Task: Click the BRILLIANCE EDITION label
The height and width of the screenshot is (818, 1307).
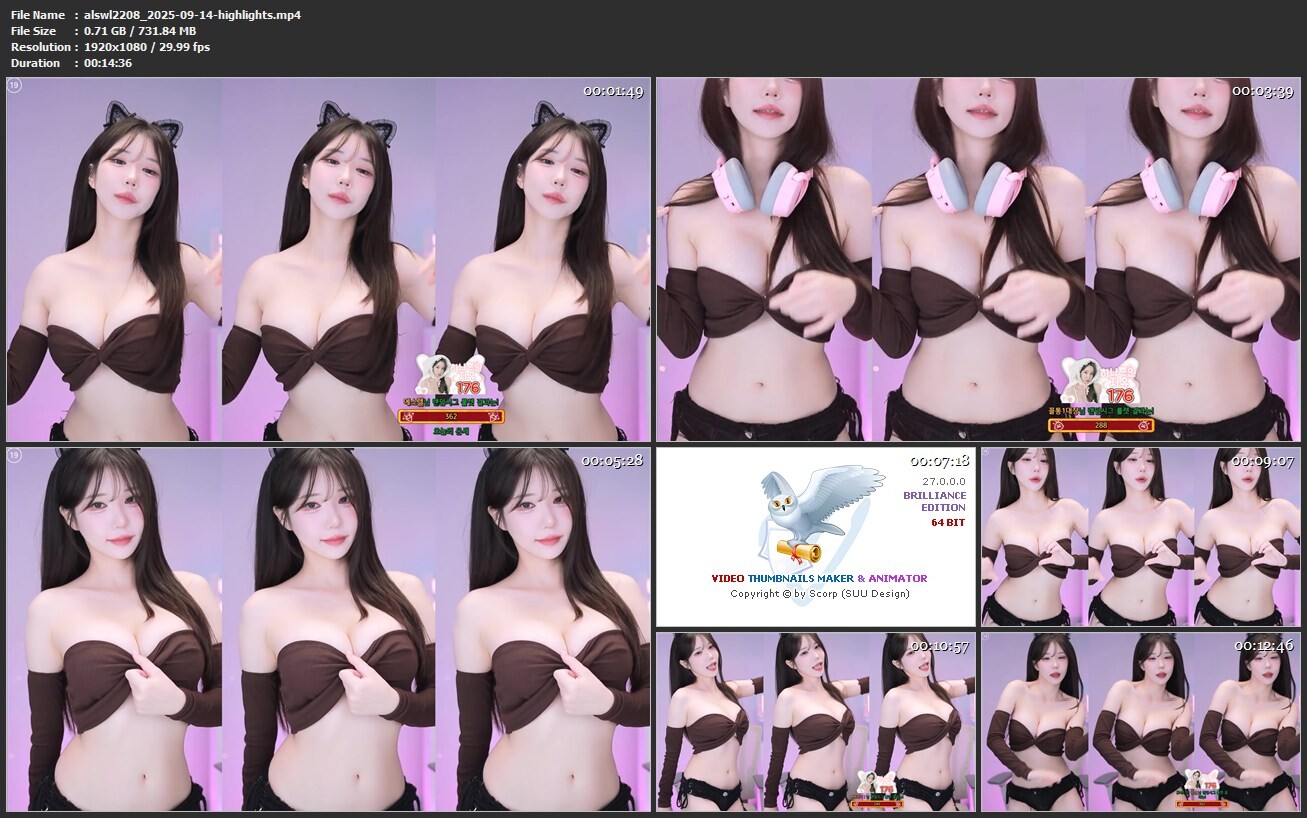Action: (935, 501)
